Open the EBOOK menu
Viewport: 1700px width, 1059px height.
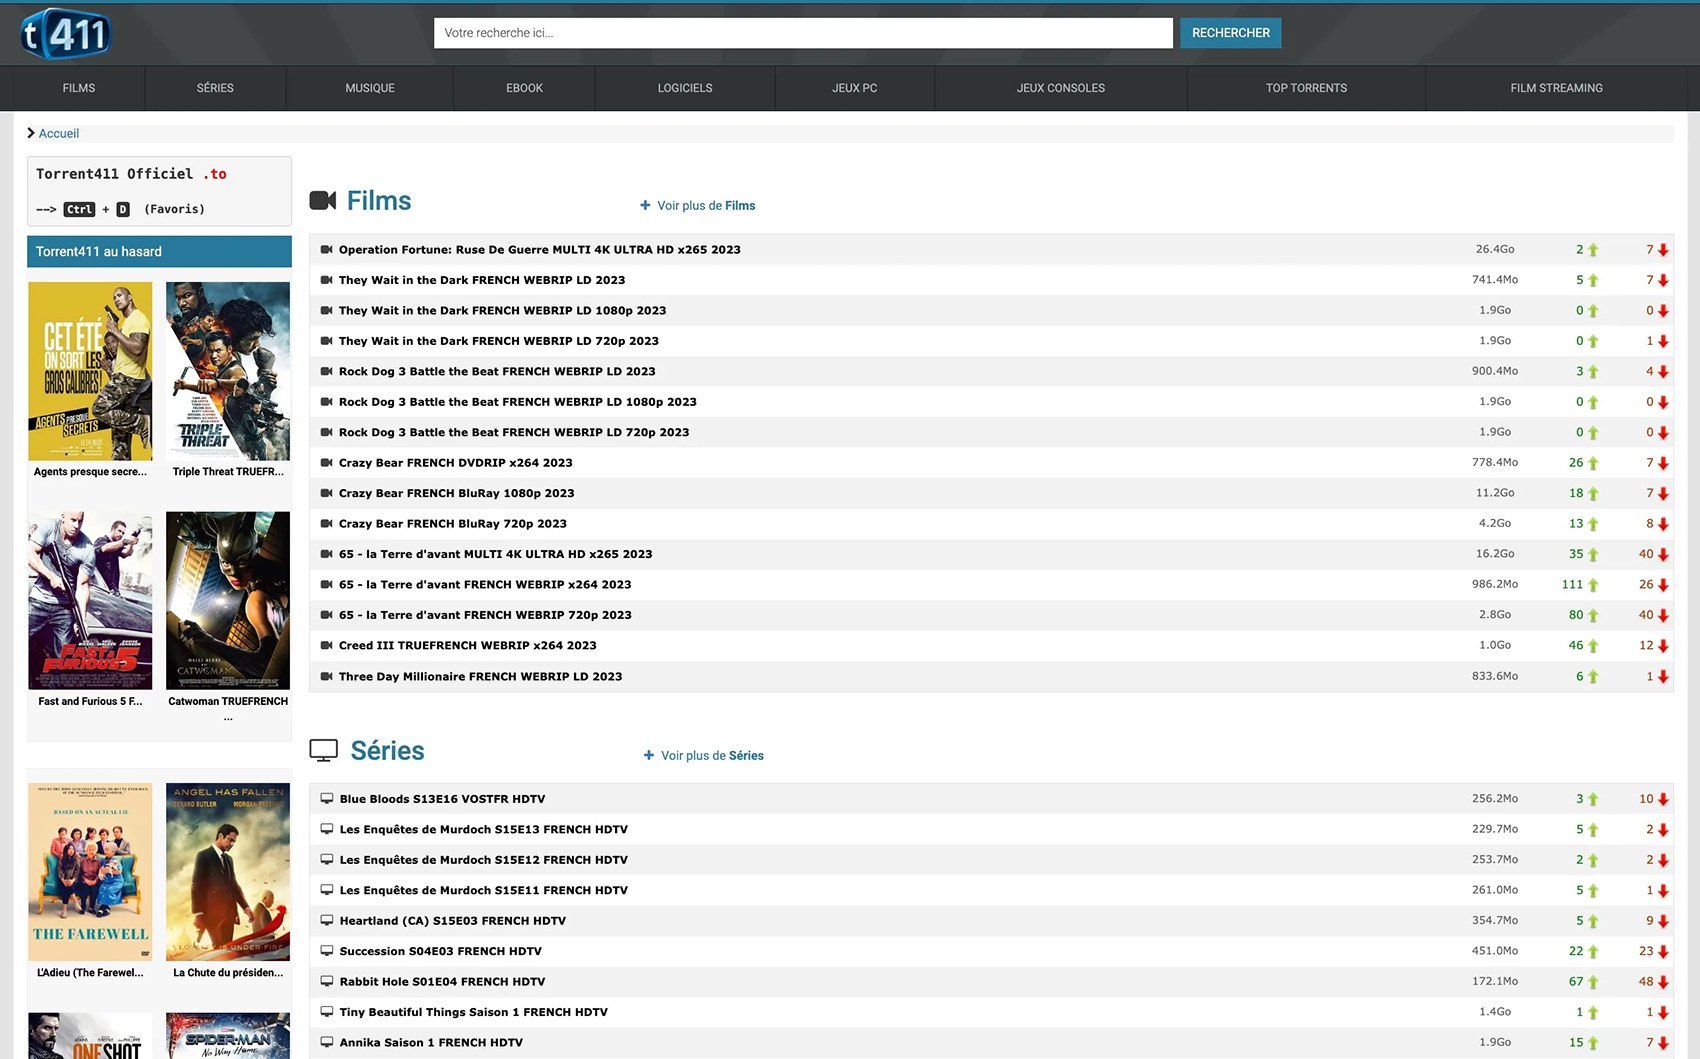click(524, 88)
